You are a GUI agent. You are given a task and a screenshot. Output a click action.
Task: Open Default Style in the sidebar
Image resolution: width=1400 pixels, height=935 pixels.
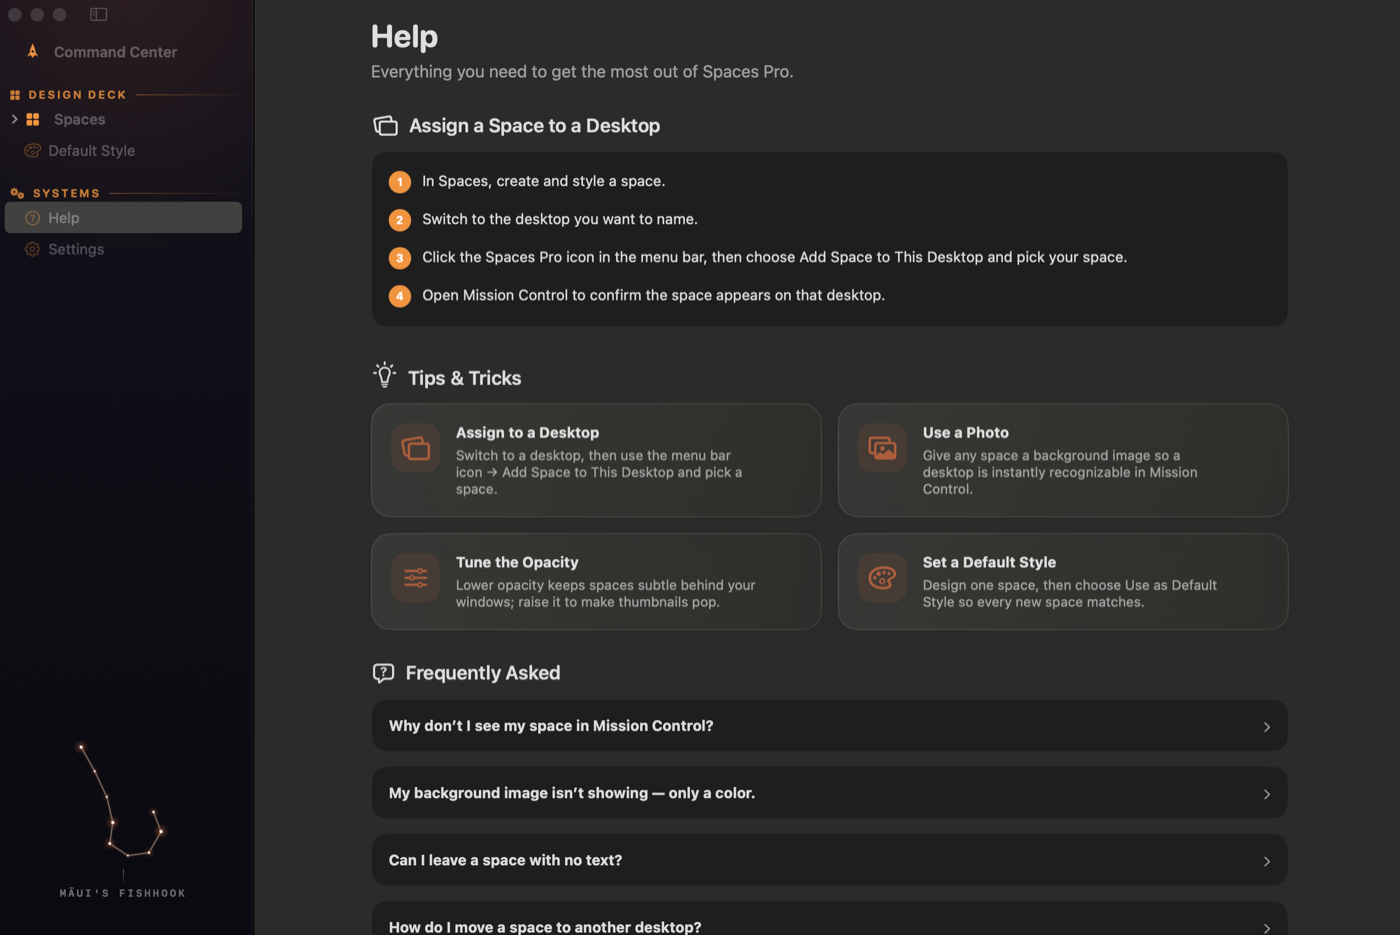point(123,150)
